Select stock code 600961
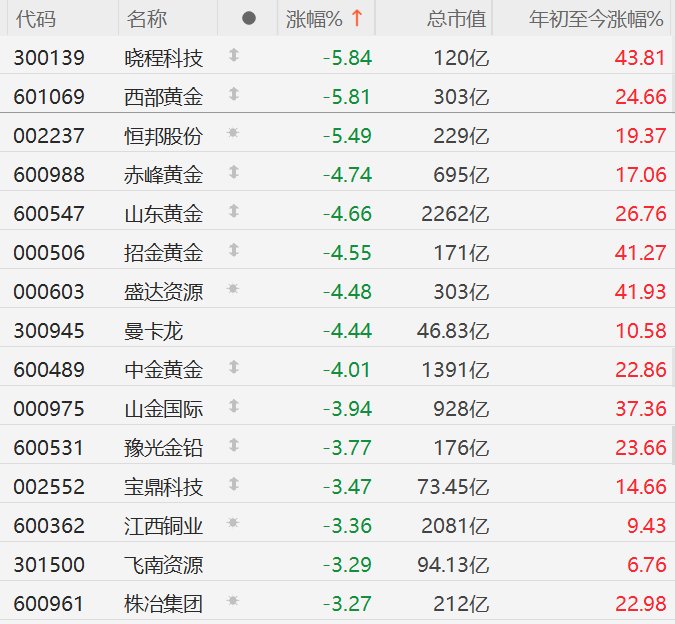Image resolution: width=675 pixels, height=624 pixels. pyautogui.click(x=49, y=604)
